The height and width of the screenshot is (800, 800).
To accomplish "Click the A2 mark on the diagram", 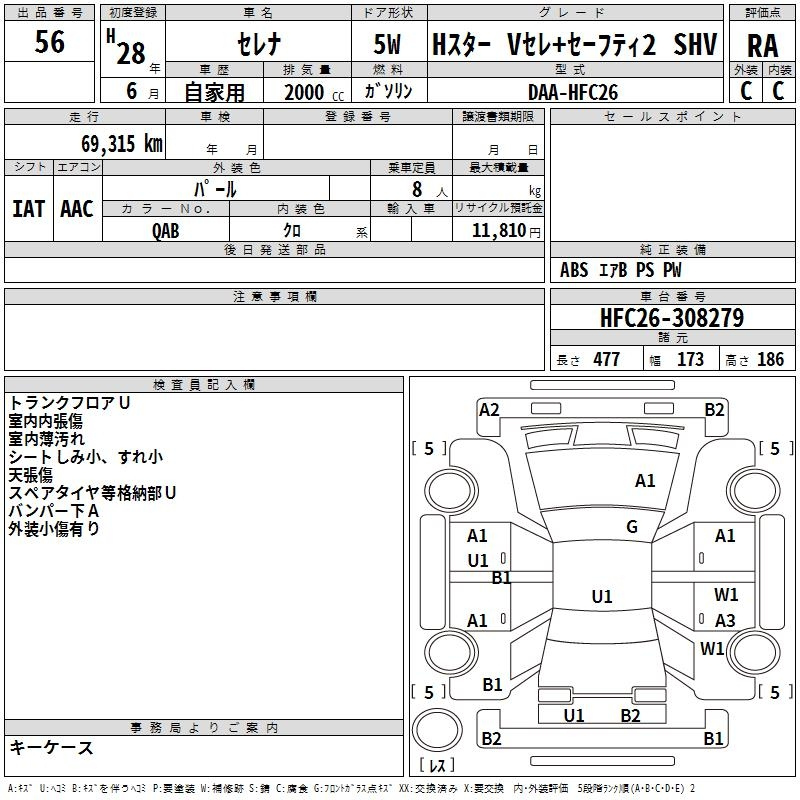I will point(489,410).
